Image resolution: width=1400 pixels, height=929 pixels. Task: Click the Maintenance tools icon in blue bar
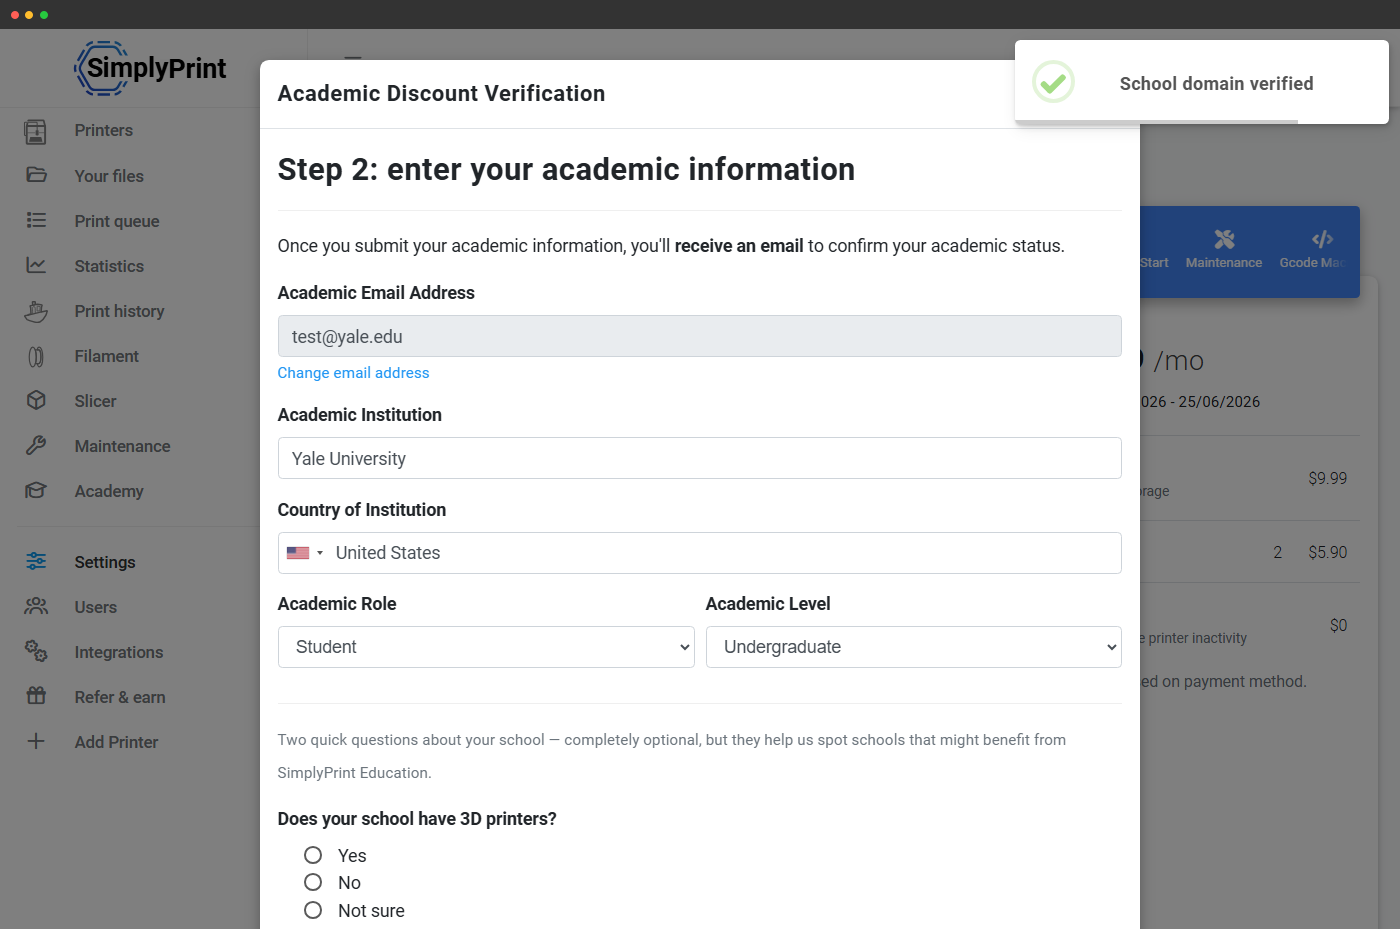(x=1224, y=239)
